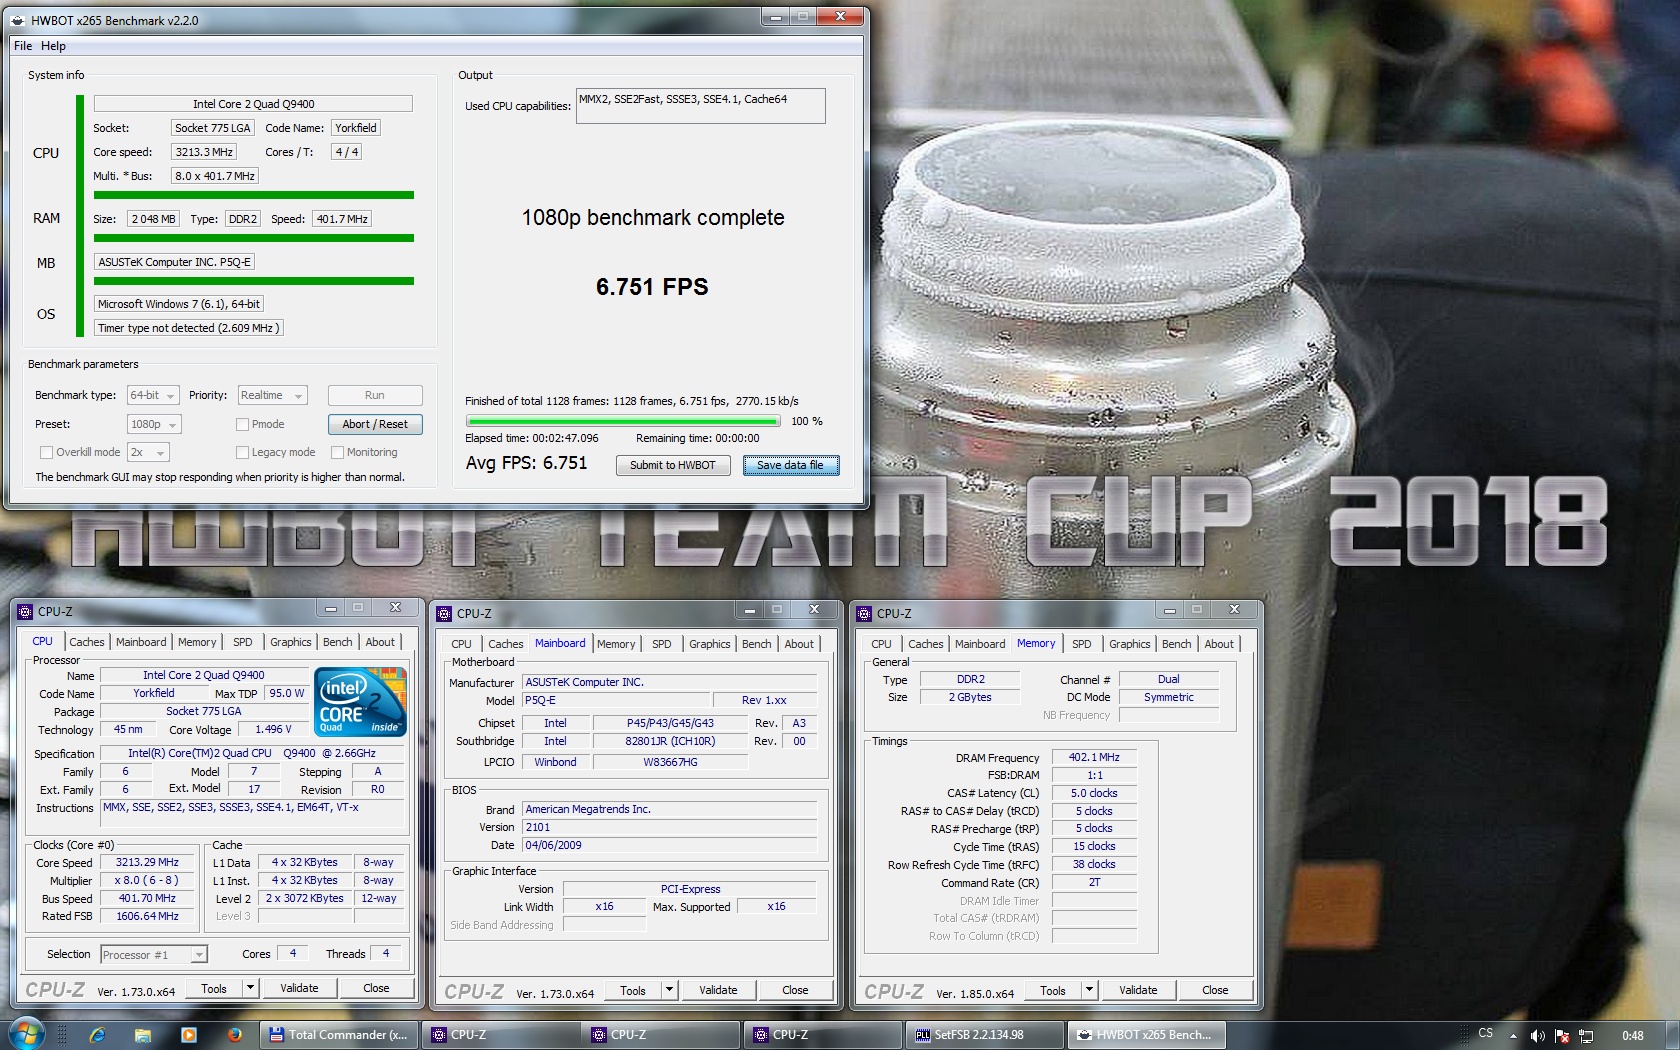
Task: Open Windows Explorer folder icon in taskbar
Action: coord(143,1035)
